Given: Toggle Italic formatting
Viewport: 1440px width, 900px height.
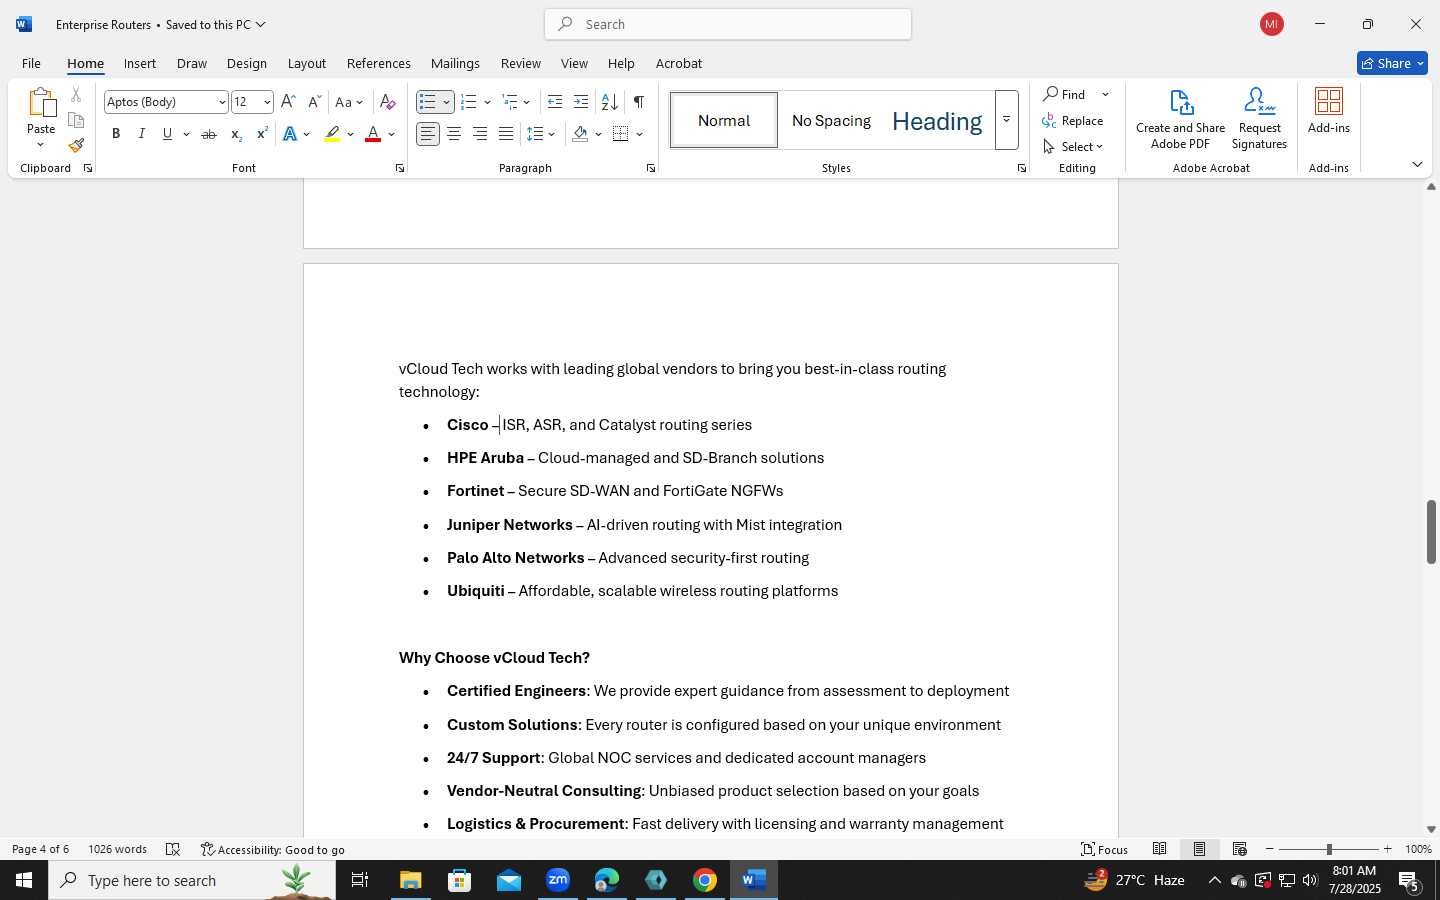Looking at the screenshot, I should 142,134.
